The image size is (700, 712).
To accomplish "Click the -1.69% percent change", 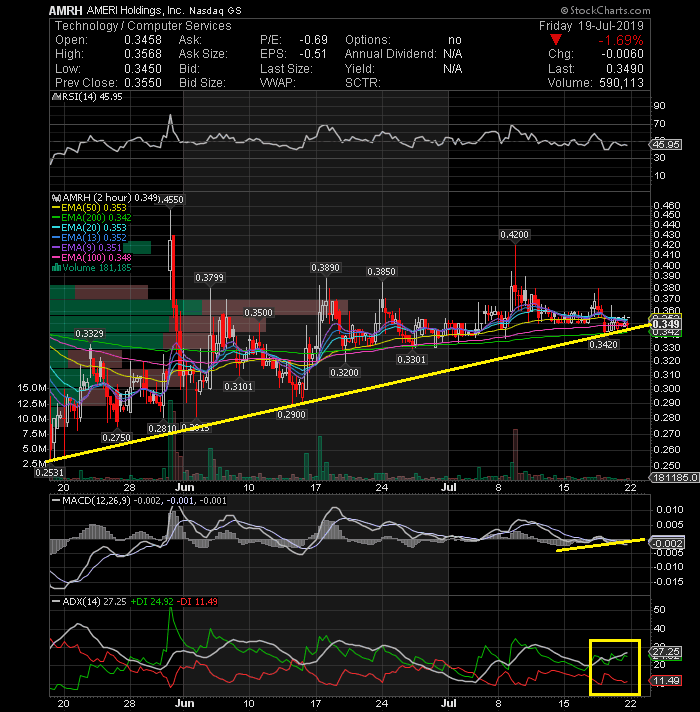I will coord(621,40).
